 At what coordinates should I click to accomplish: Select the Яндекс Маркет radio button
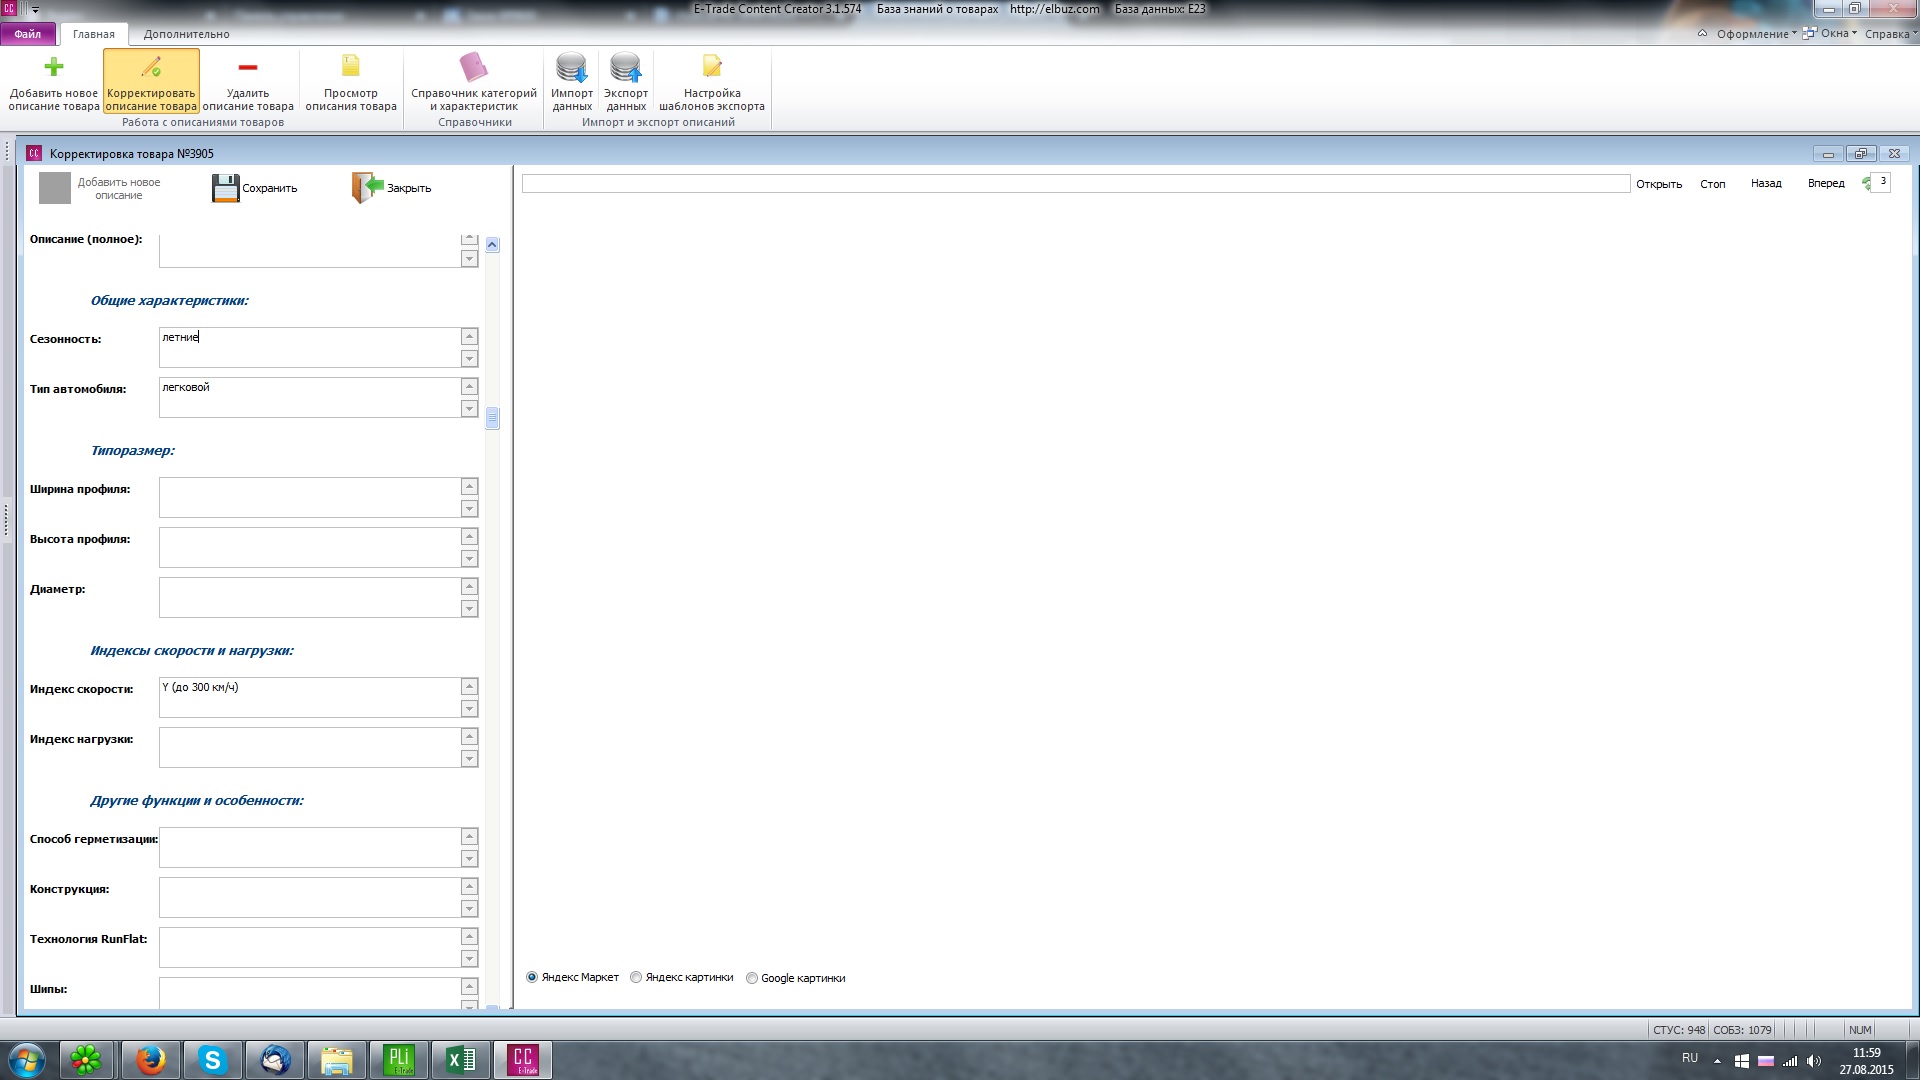532,977
